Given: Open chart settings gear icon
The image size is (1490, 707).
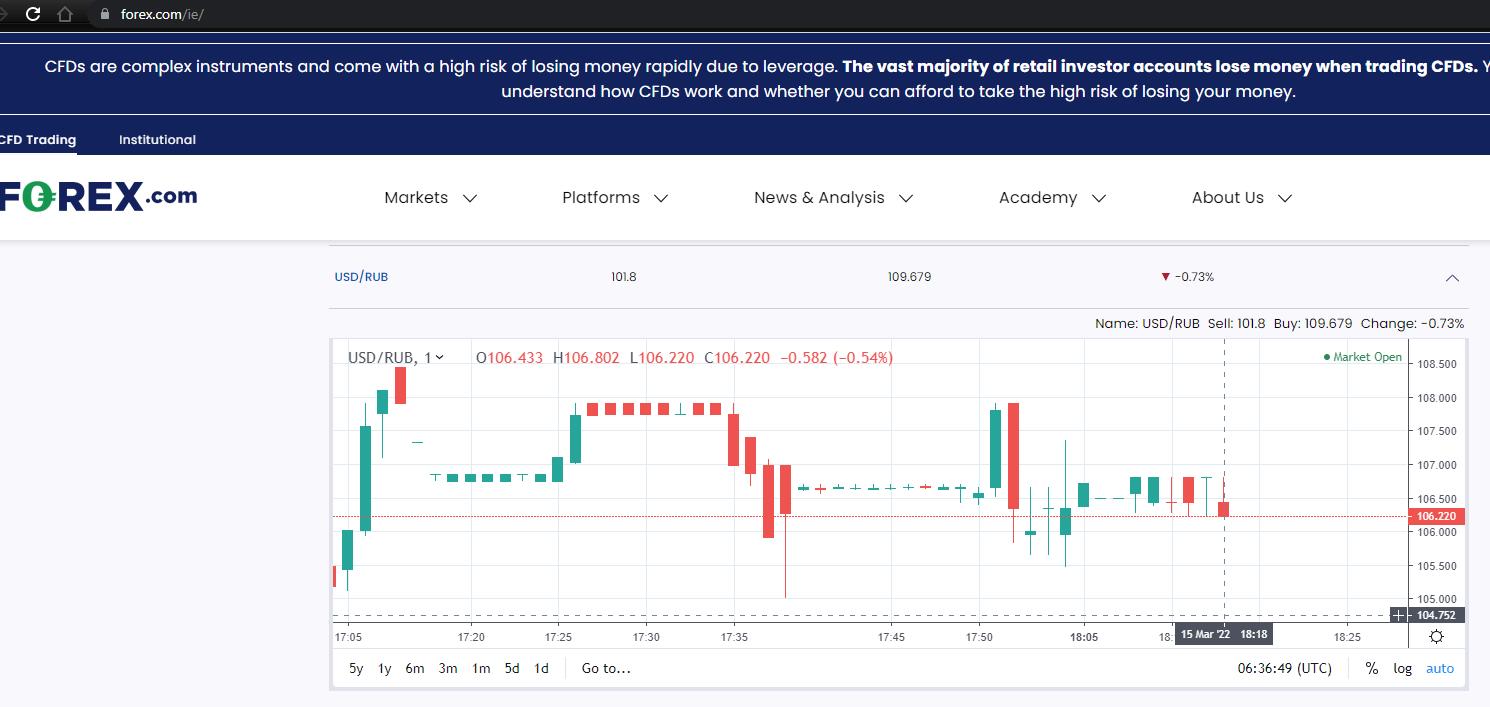Looking at the screenshot, I should pos(1436,637).
